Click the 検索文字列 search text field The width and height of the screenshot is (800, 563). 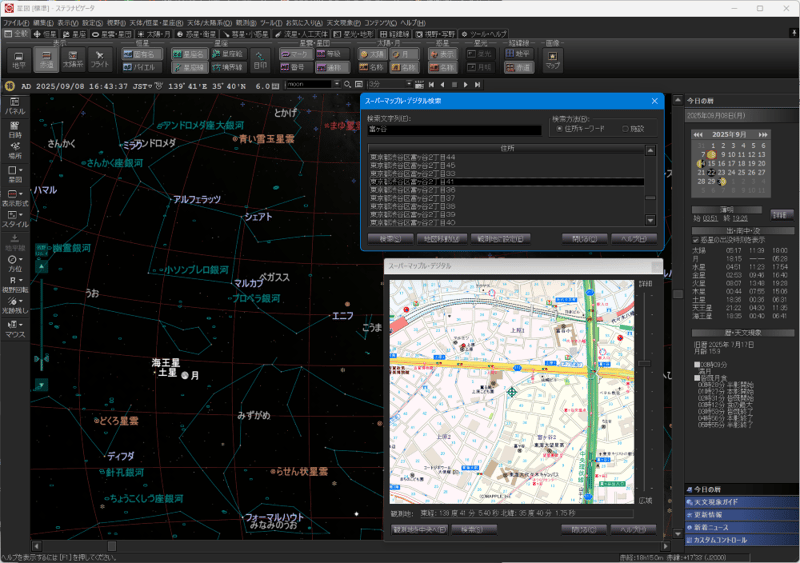click(454, 129)
